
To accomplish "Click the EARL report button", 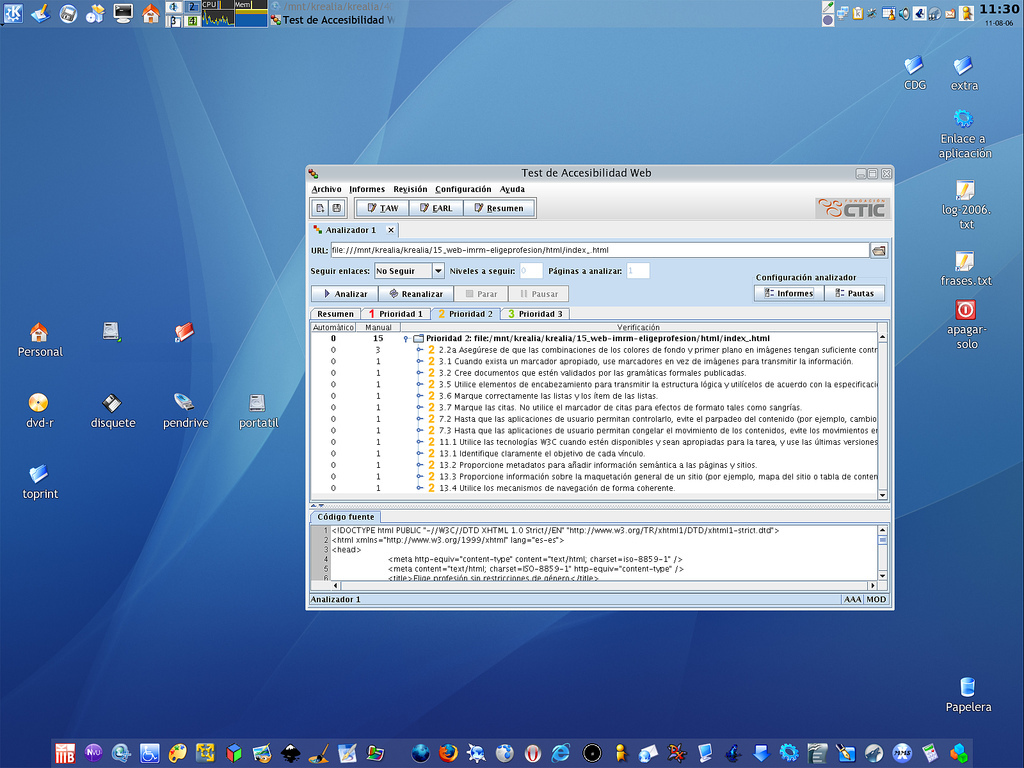I will [x=436, y=208].
